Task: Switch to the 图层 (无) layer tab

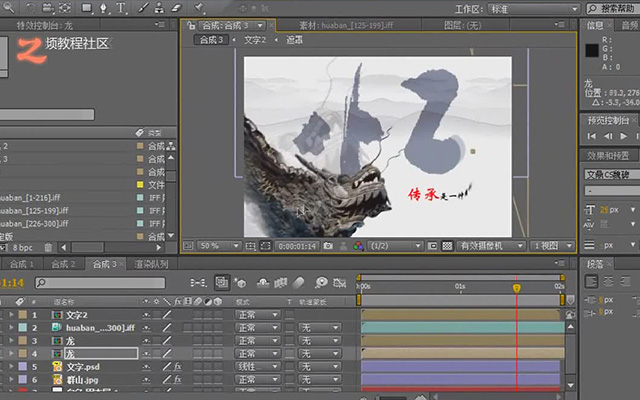Action: tap(462, 25)
